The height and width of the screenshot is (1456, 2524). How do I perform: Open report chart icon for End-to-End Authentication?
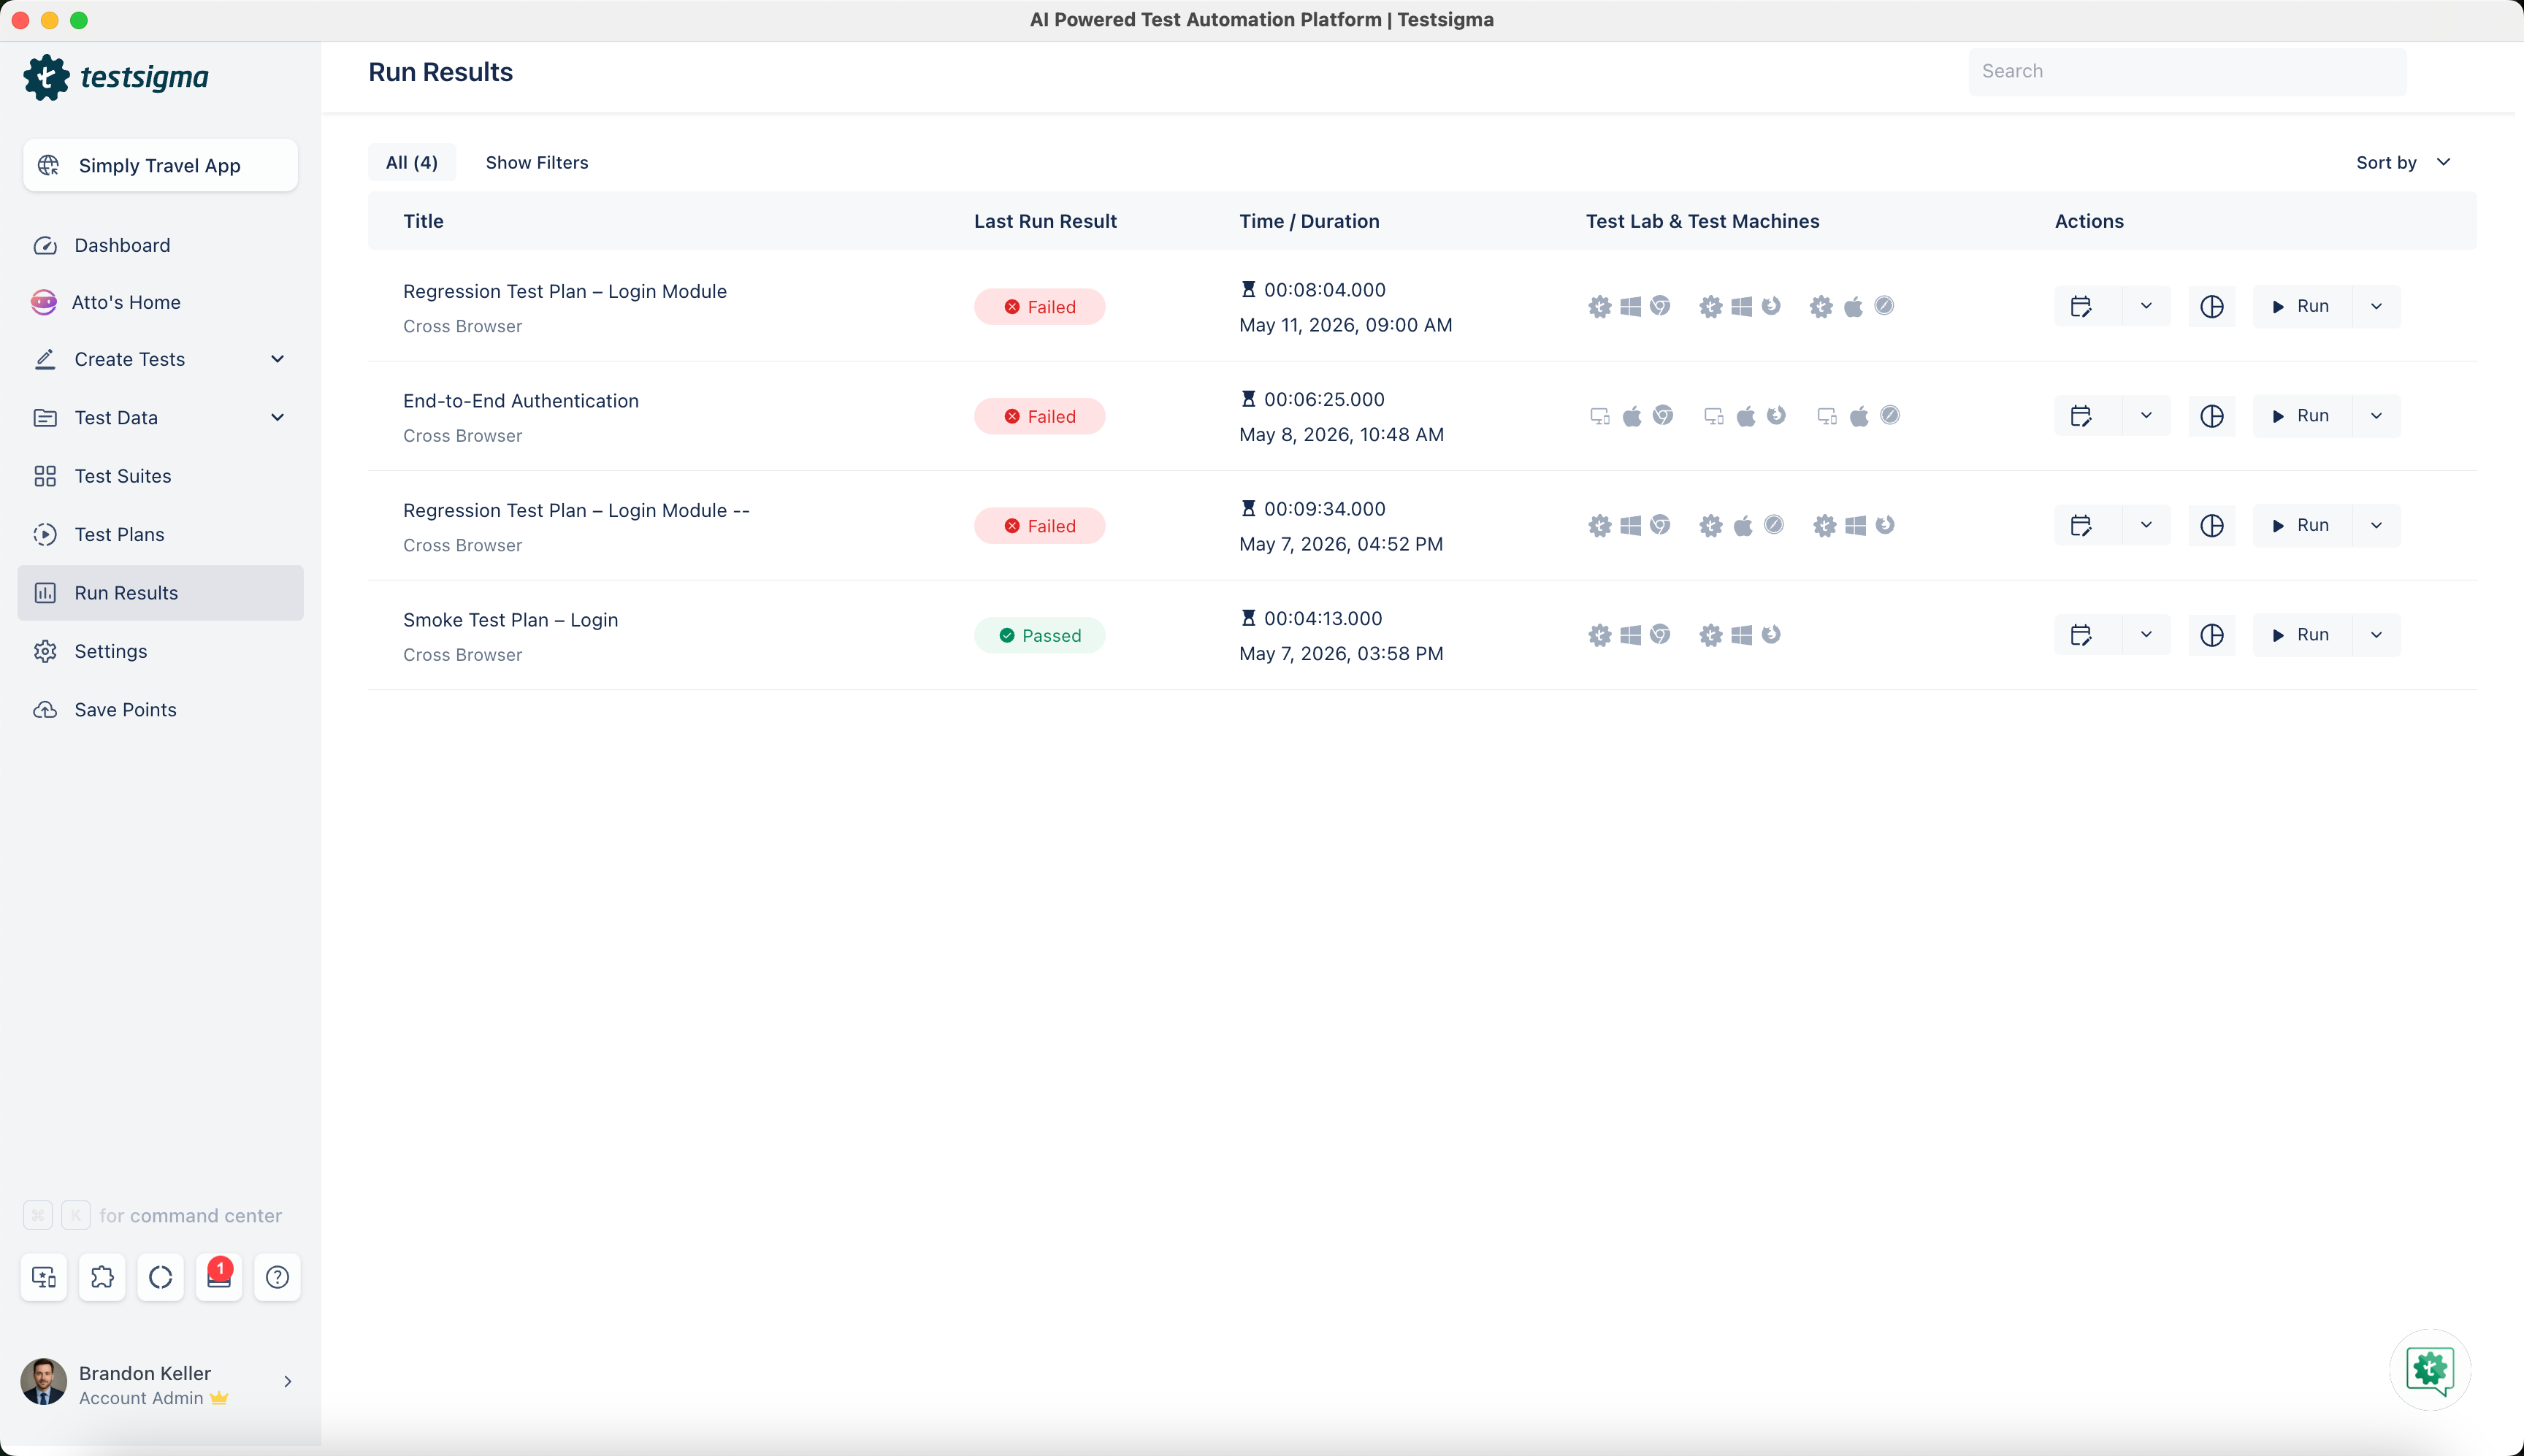pyautogui.click(x=2212, y=416)
